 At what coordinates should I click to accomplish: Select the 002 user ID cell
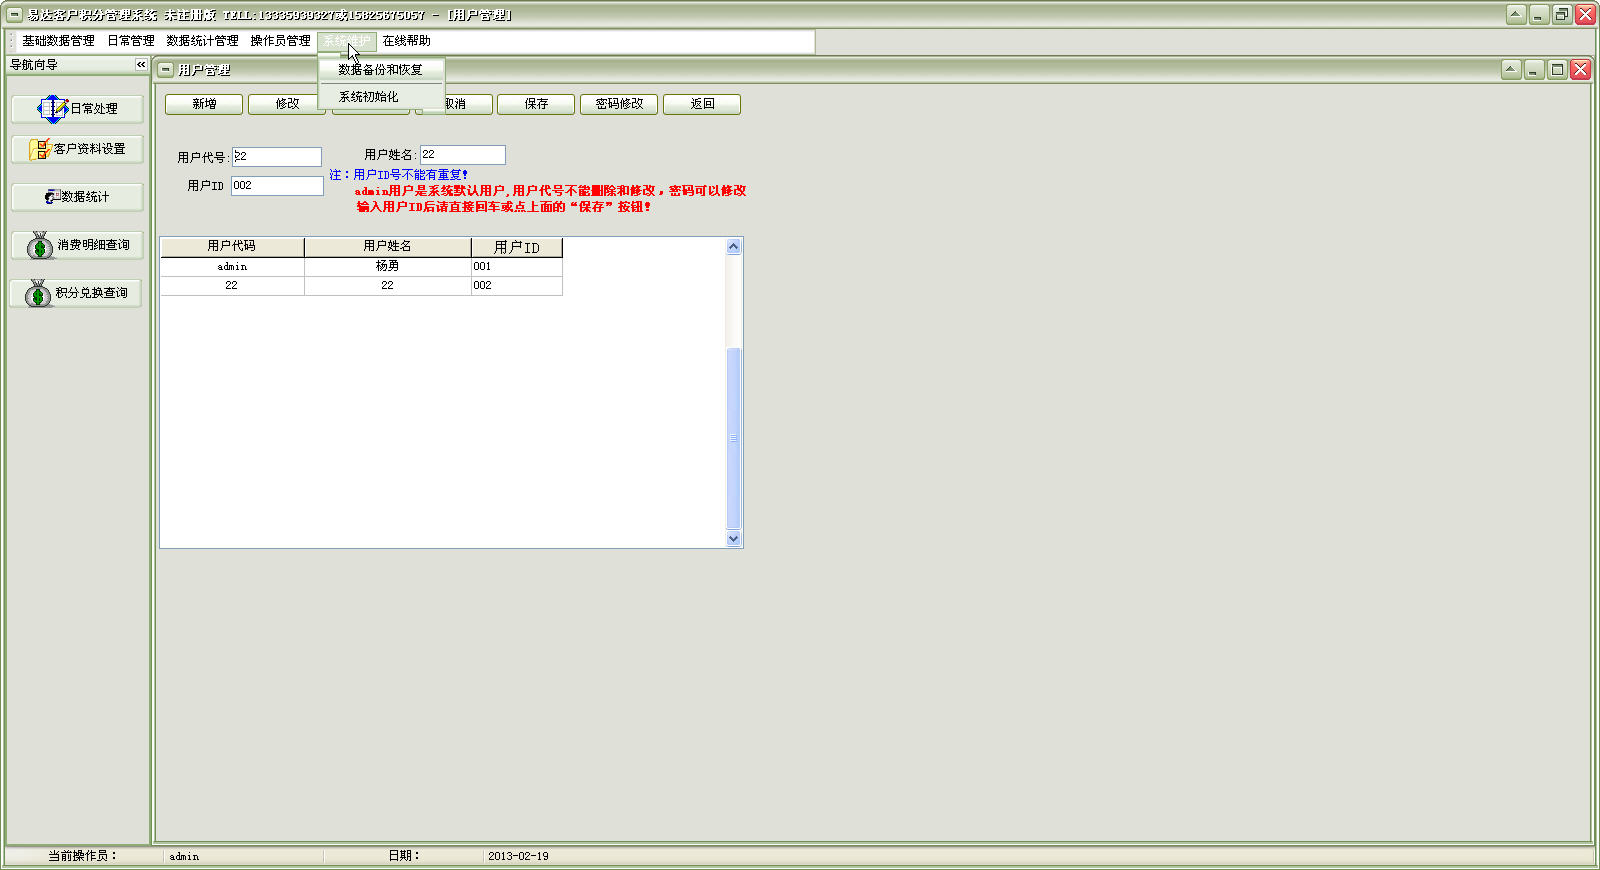[517, 286]
